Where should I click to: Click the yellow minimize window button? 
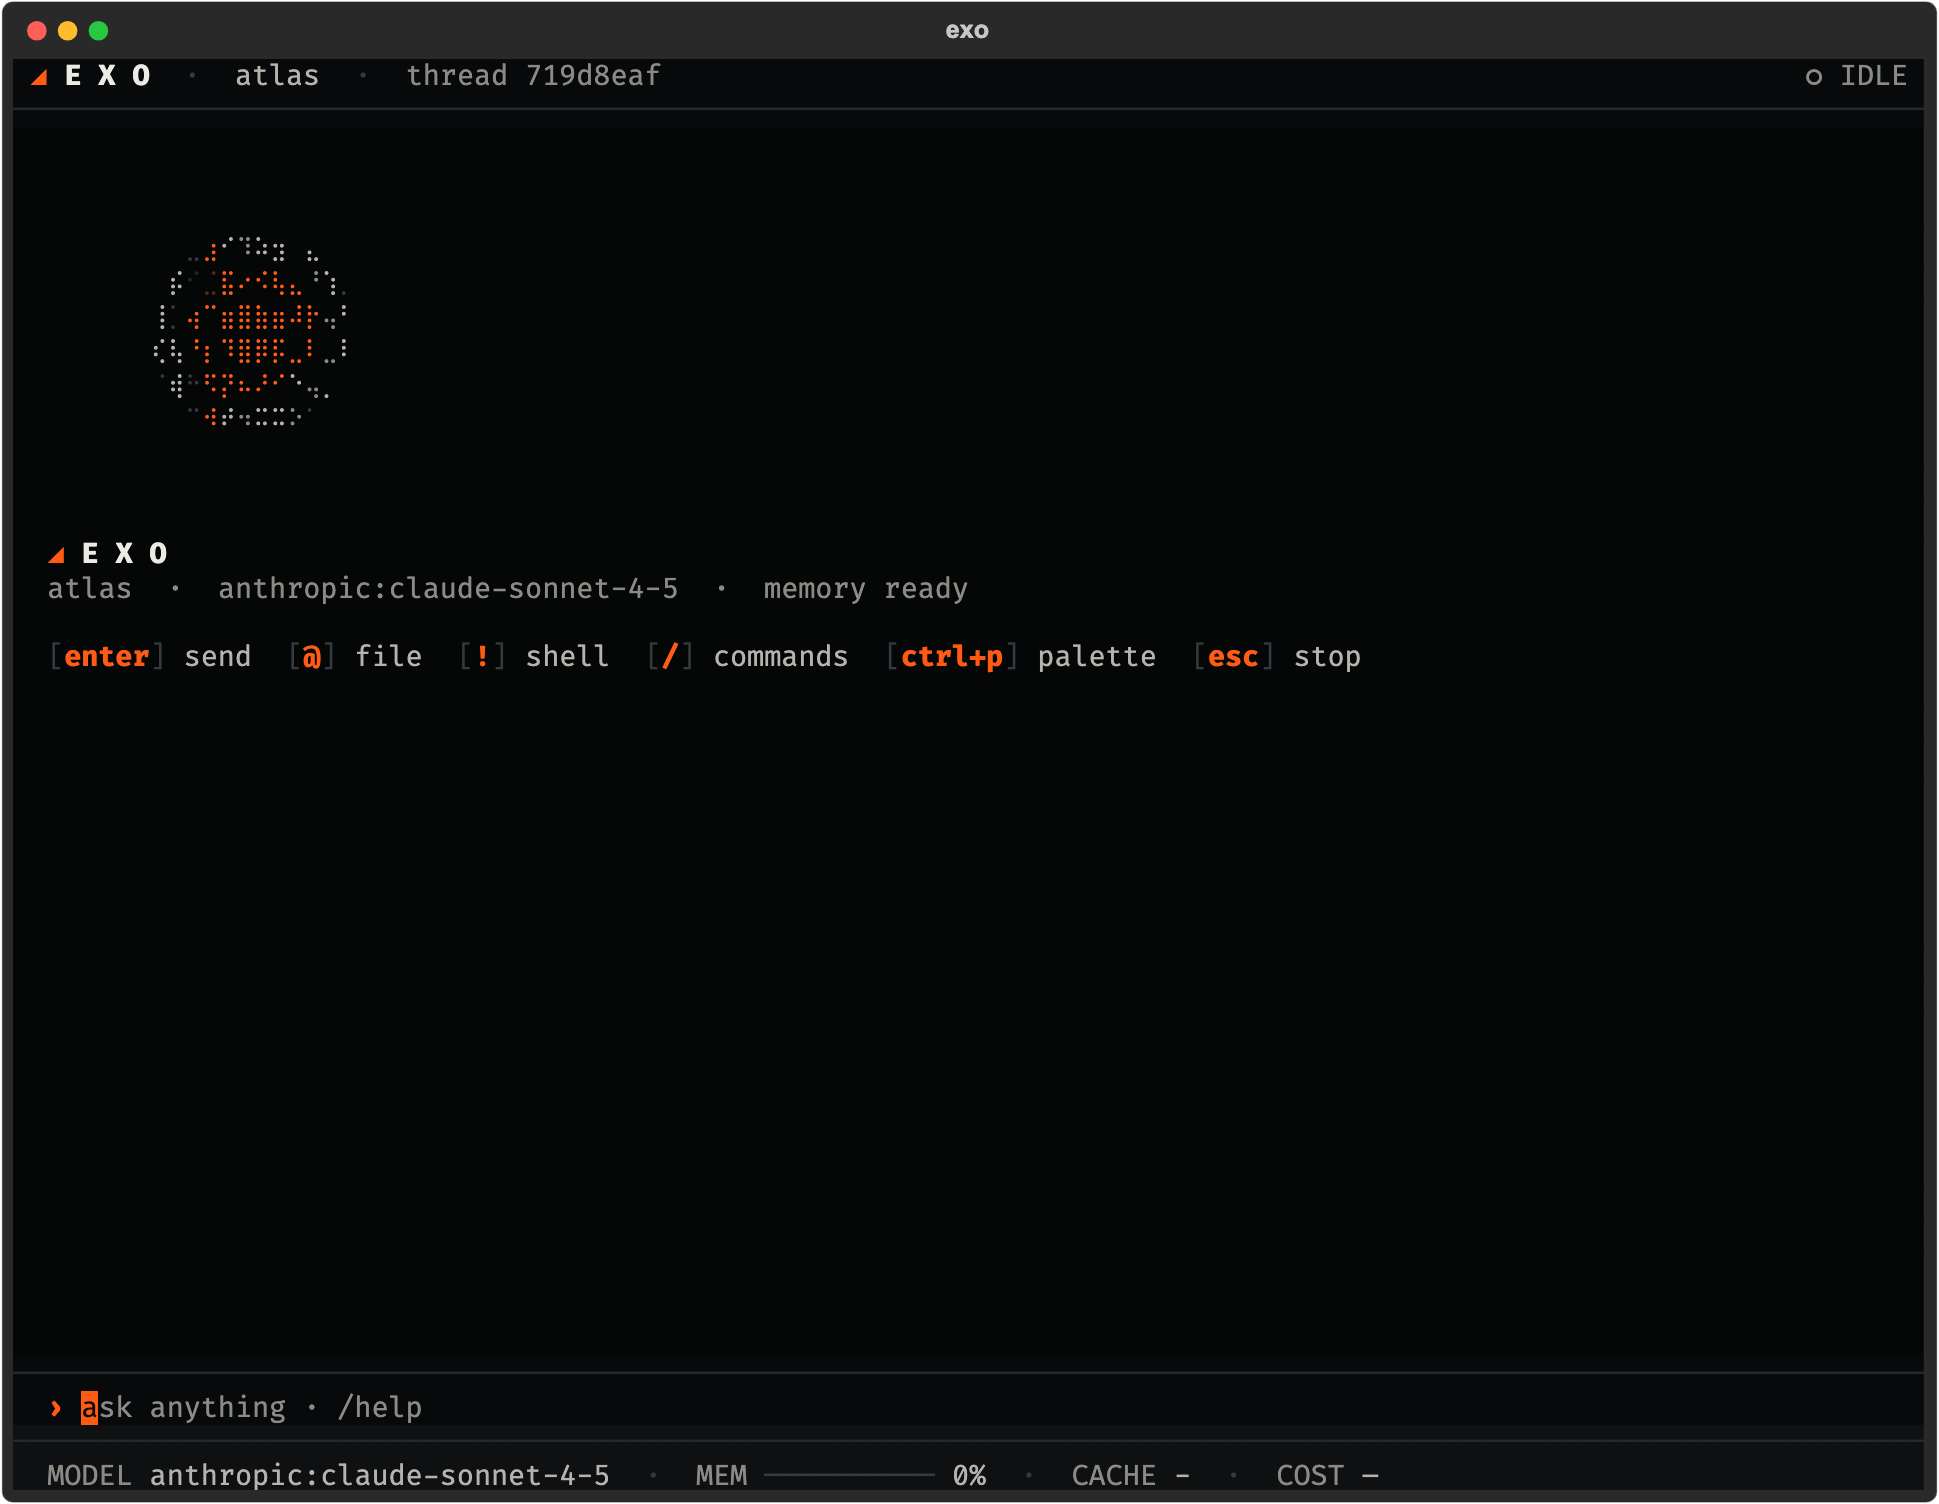(x=68, y=30)
